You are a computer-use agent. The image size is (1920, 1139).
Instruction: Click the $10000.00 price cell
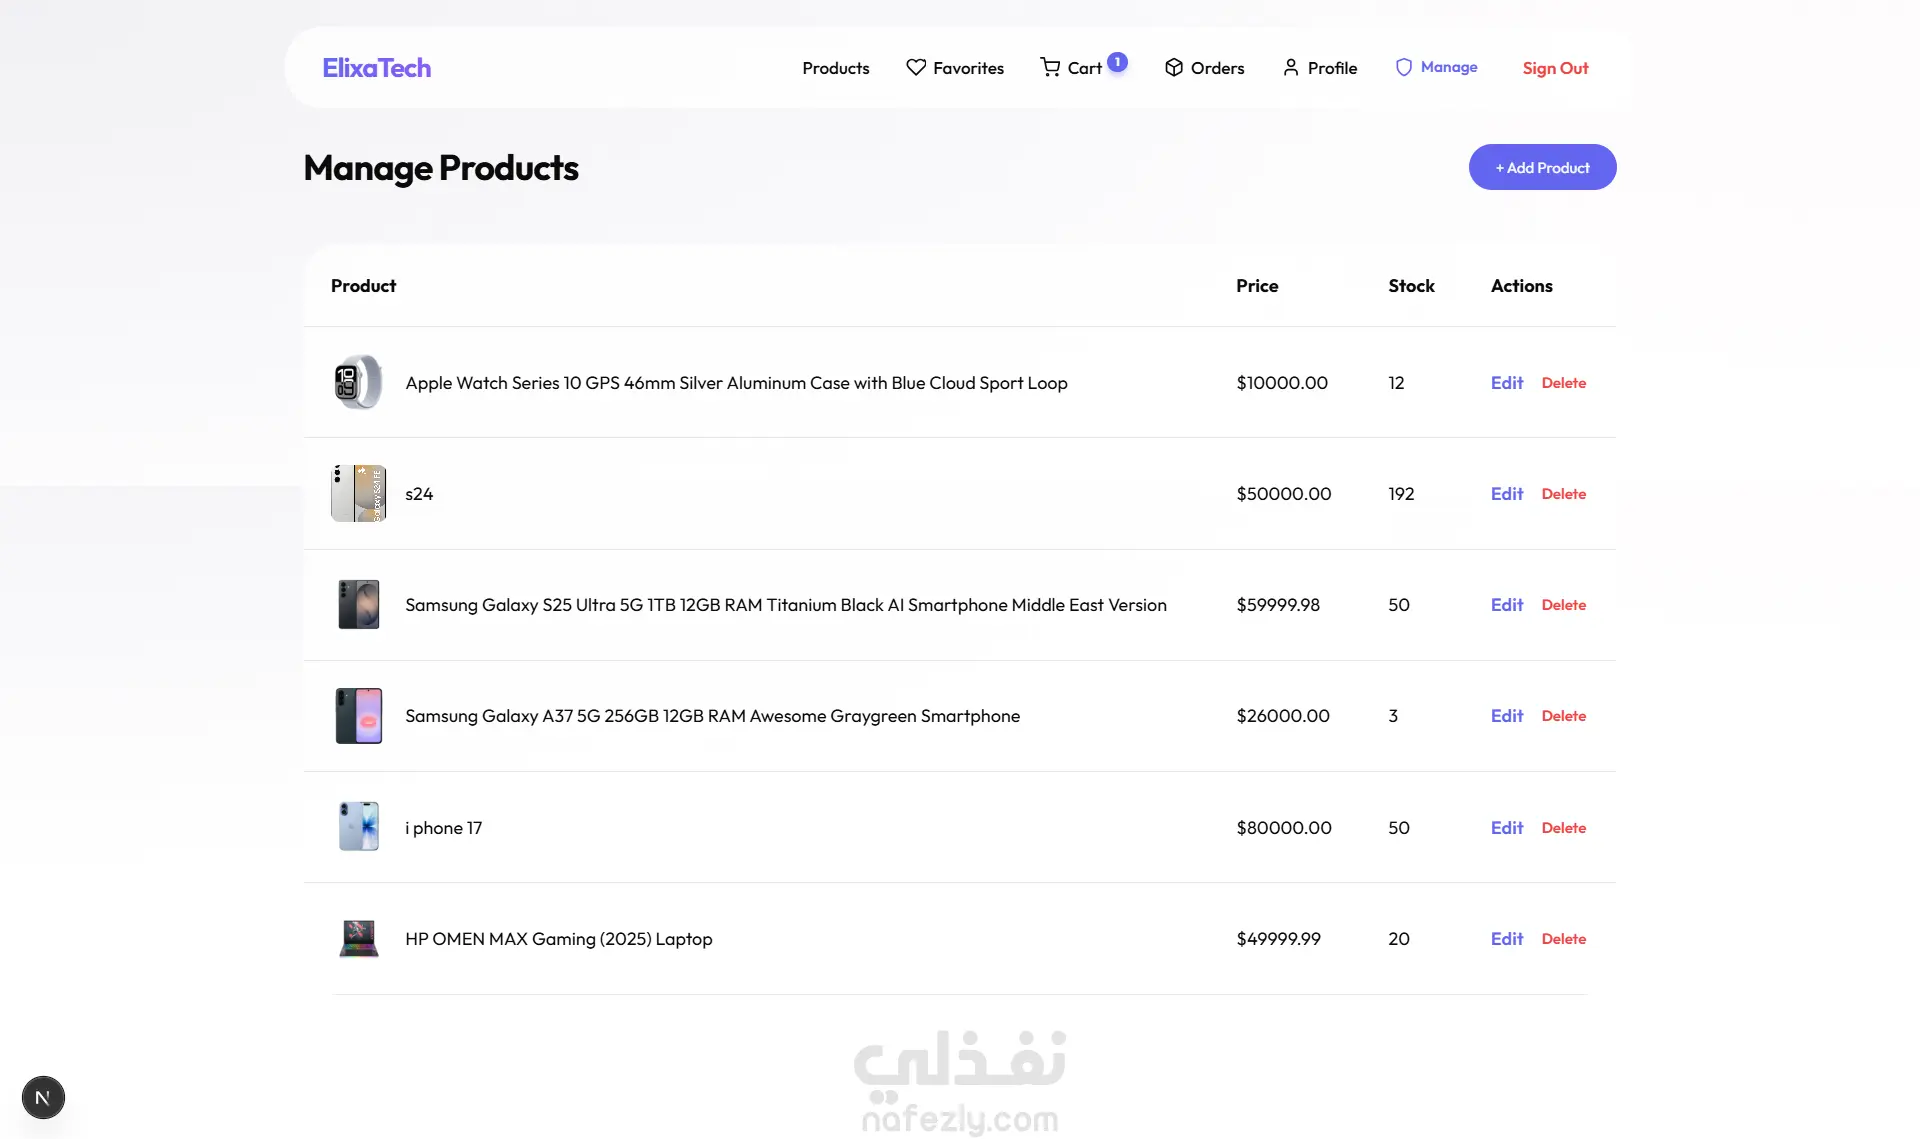pos(1282,383)
